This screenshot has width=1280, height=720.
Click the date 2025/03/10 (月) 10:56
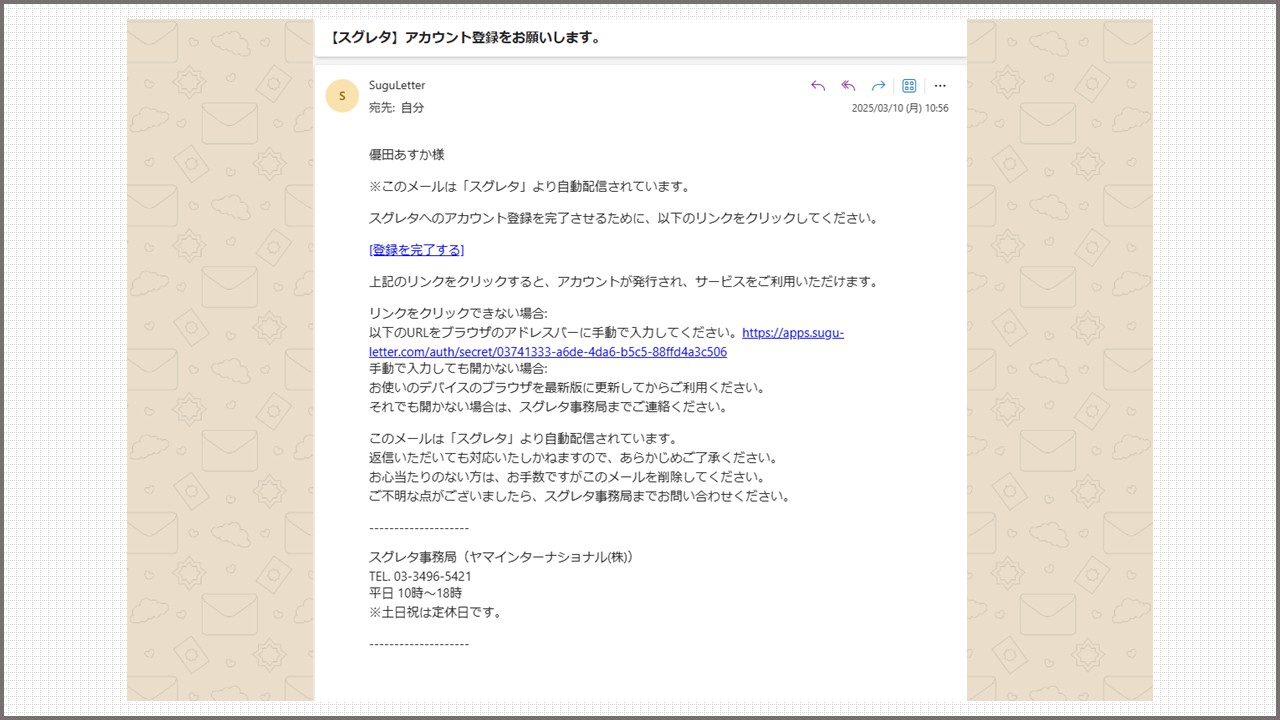point(900,108)
